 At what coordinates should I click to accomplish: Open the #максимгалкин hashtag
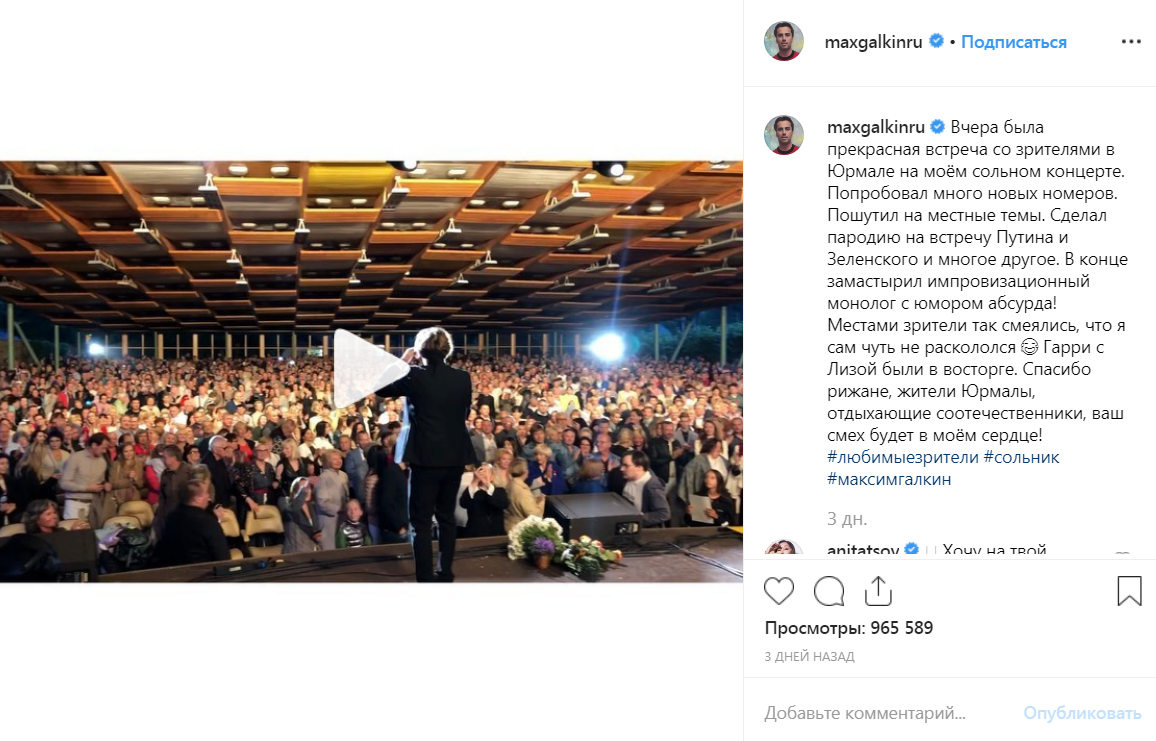(x=889, y=479)
